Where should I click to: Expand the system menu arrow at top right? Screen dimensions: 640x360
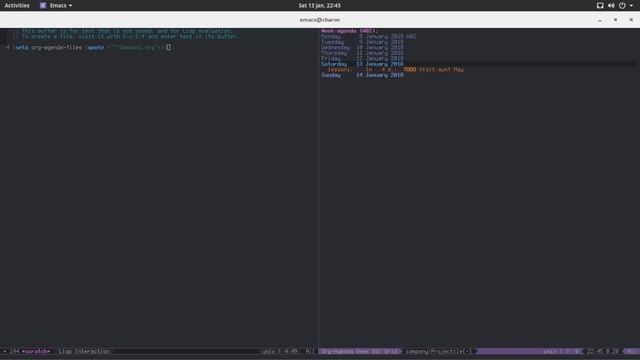(631, 6)
